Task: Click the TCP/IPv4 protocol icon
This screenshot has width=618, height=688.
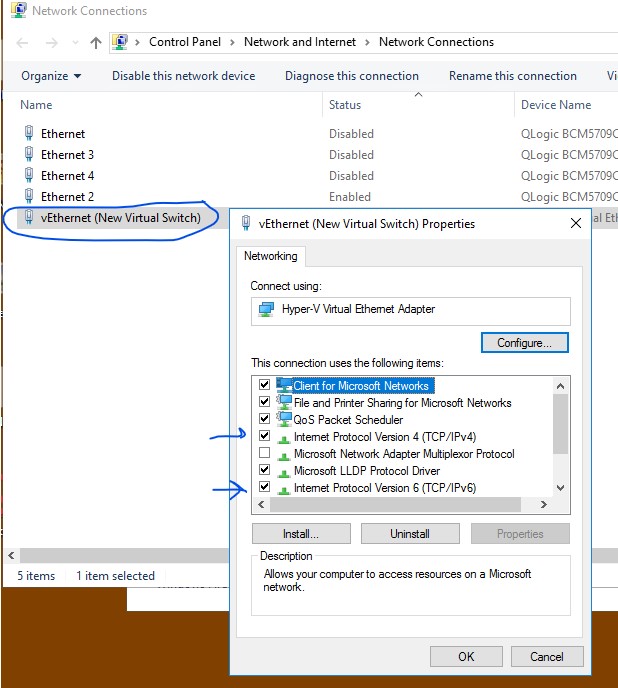Action: pos(284,439)
